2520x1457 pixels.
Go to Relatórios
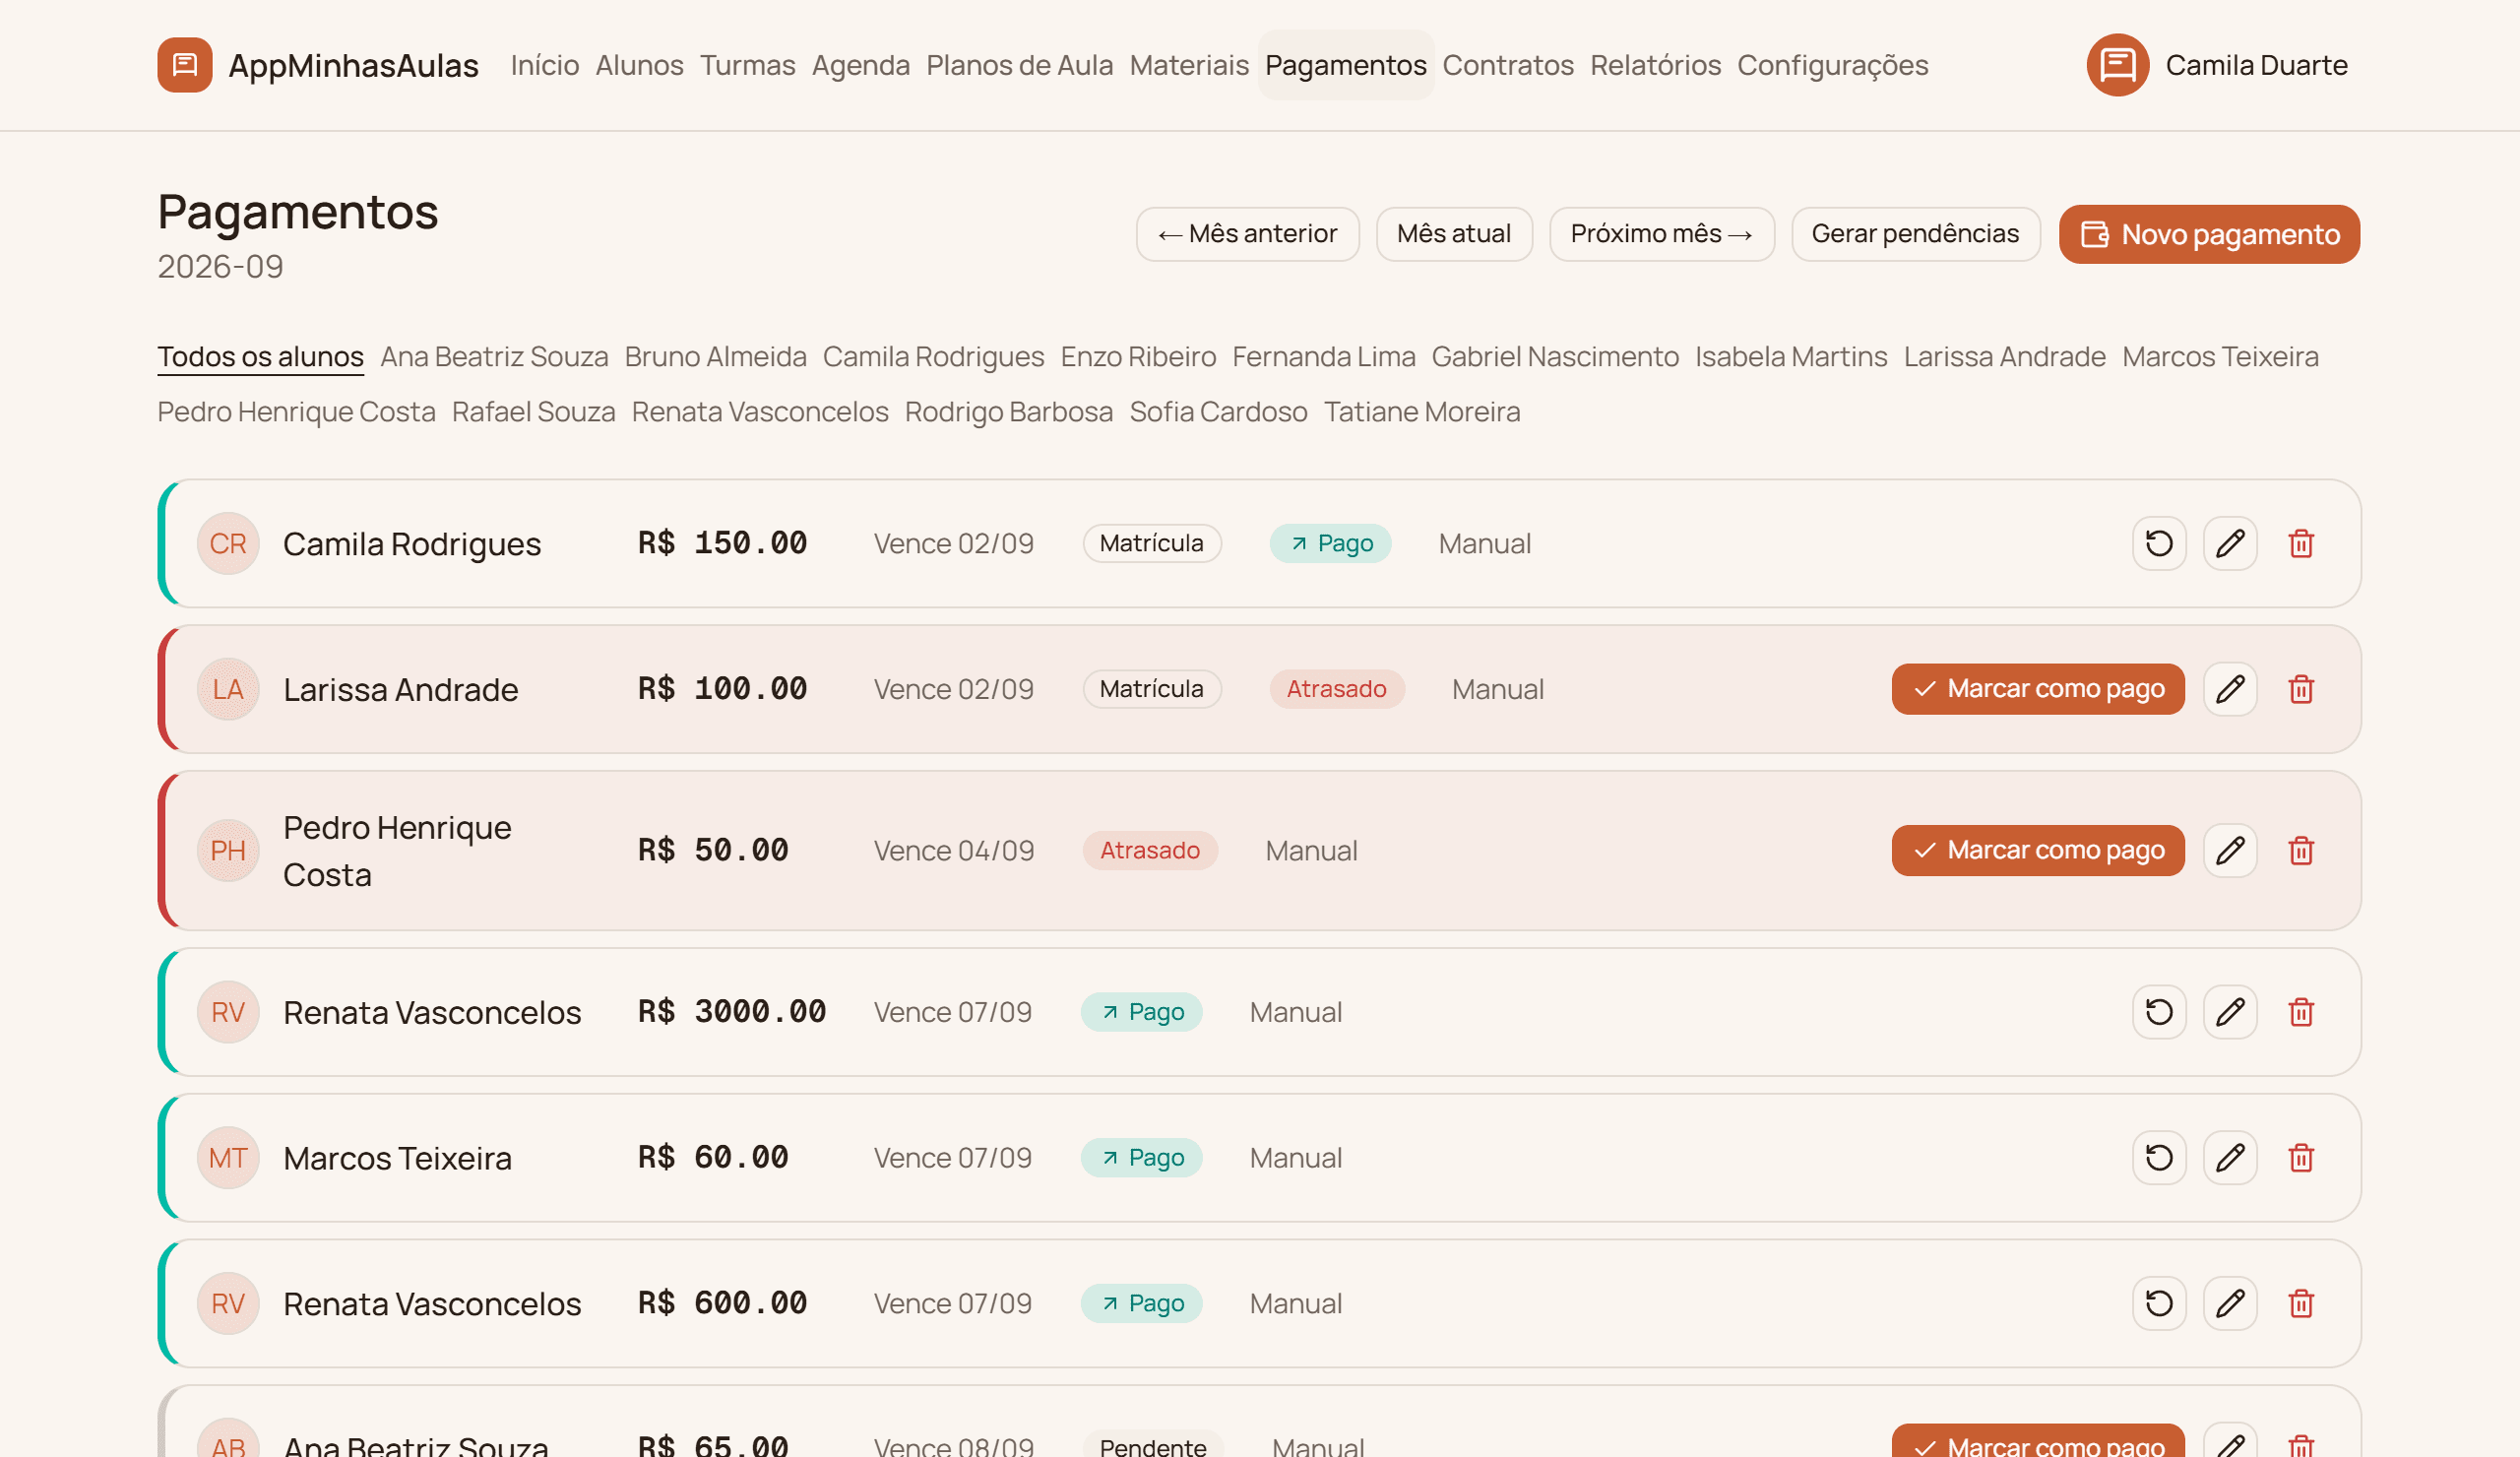(x=1655, y=65)
